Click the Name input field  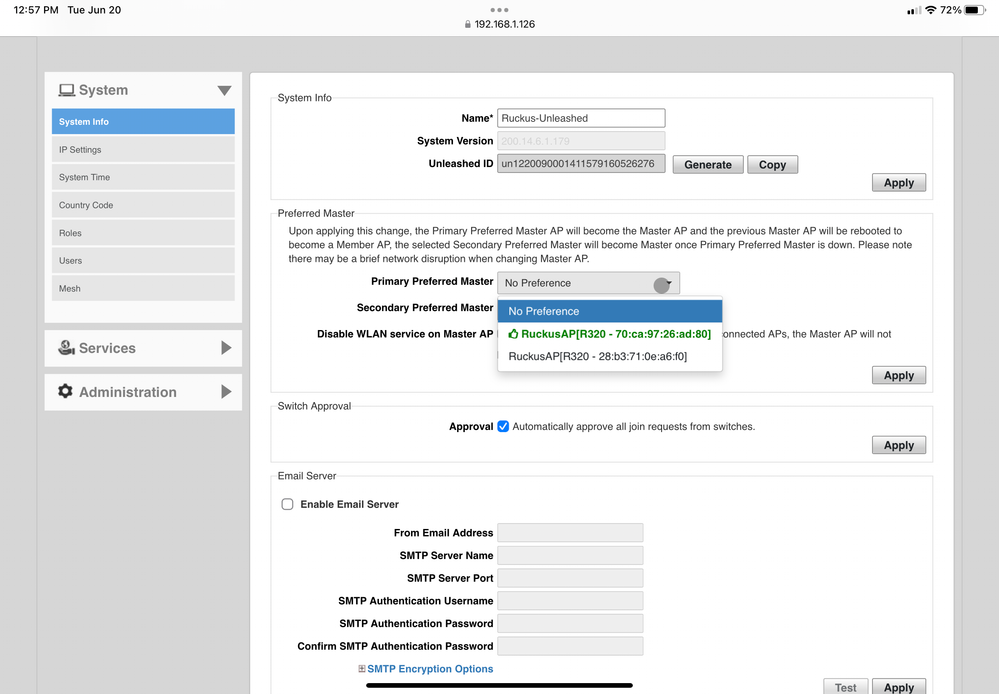581,118
